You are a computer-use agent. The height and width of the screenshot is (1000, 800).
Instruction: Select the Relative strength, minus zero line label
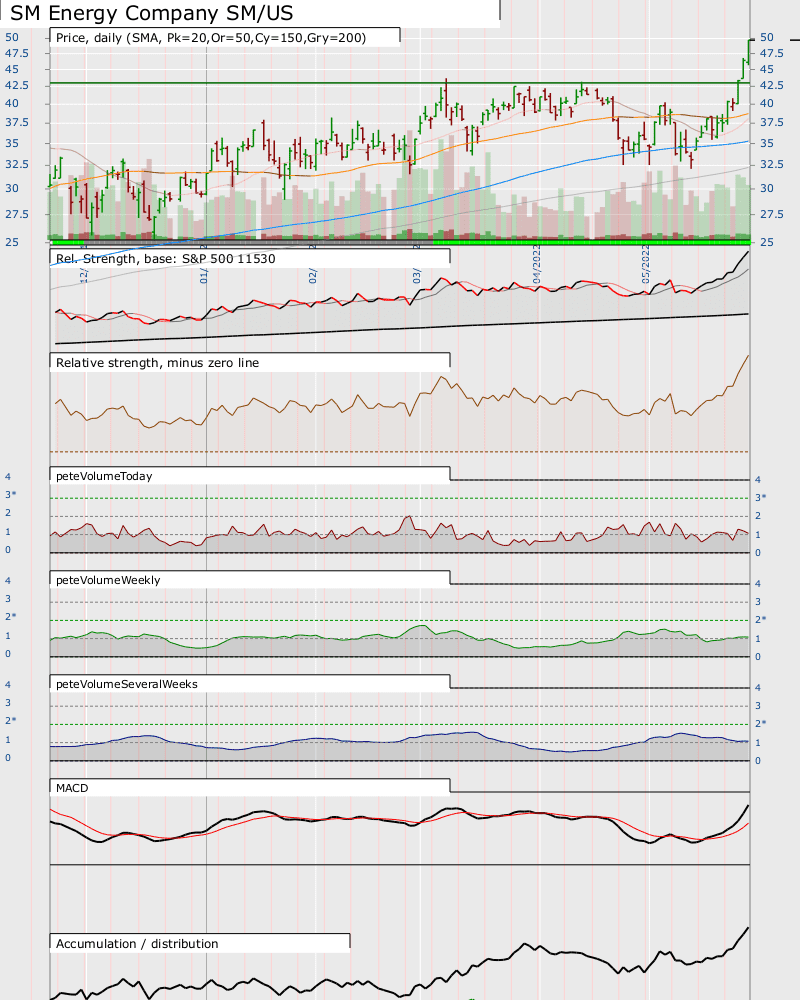[158, 362]
